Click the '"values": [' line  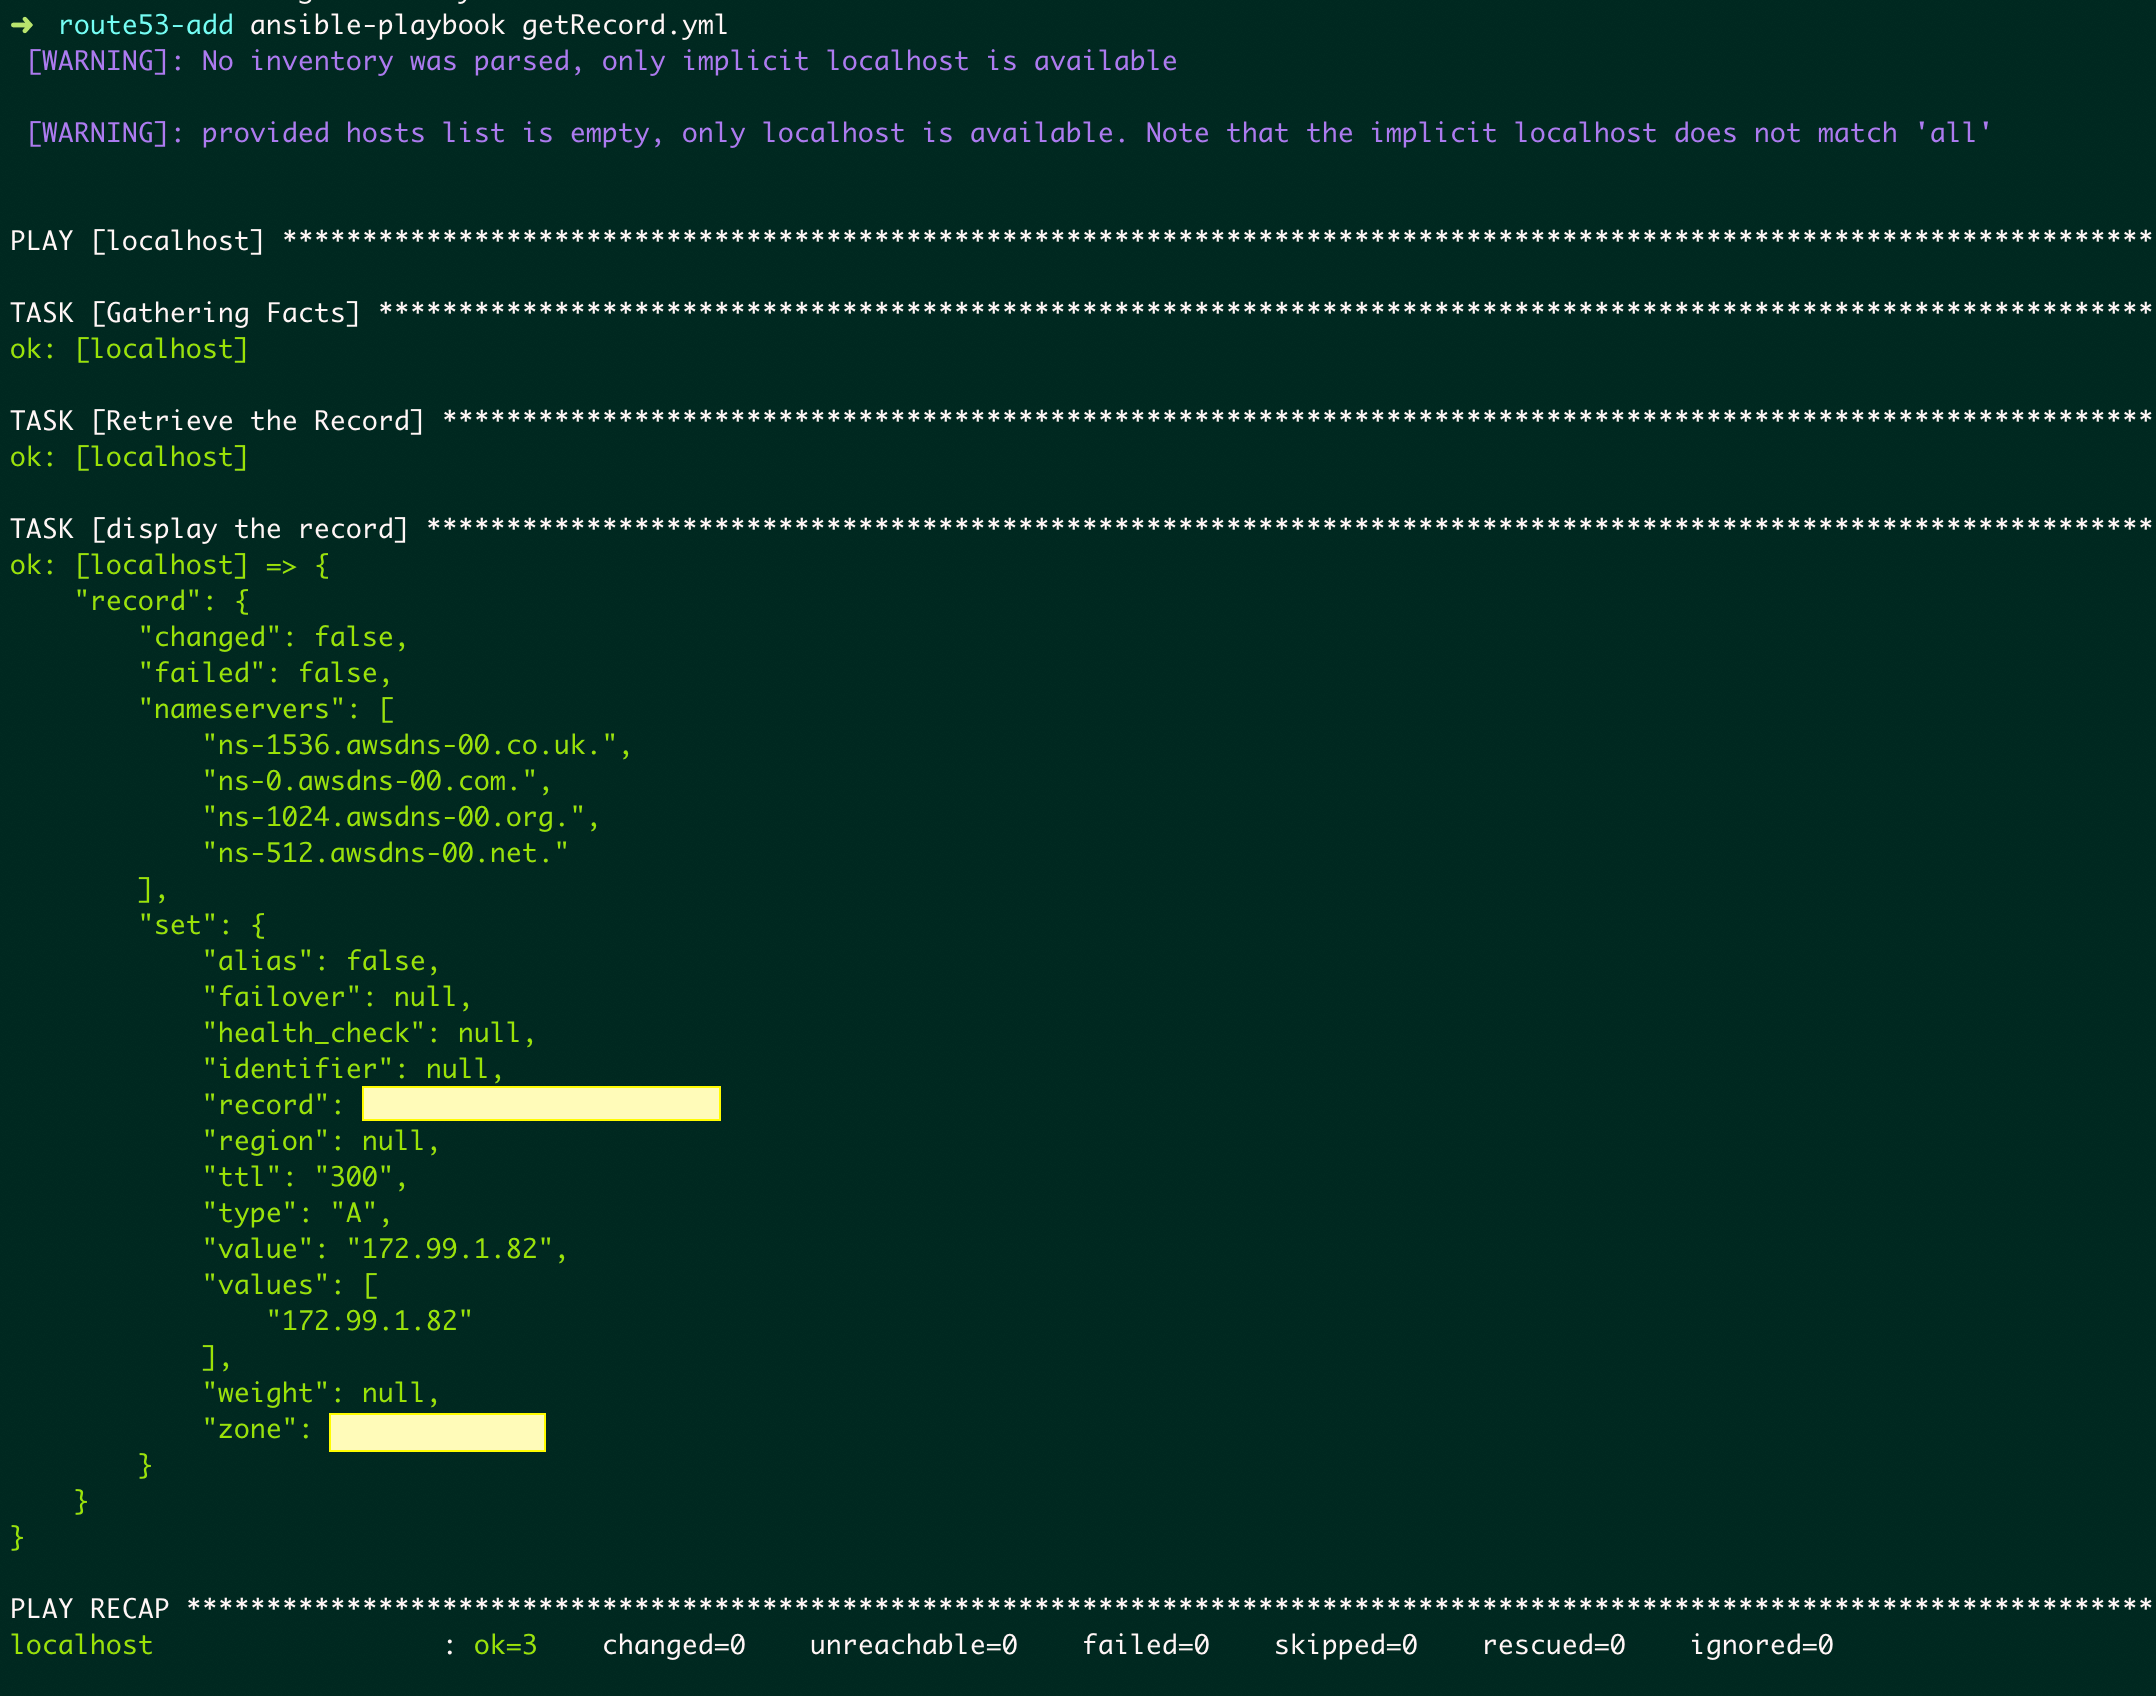click(290, 1285)
